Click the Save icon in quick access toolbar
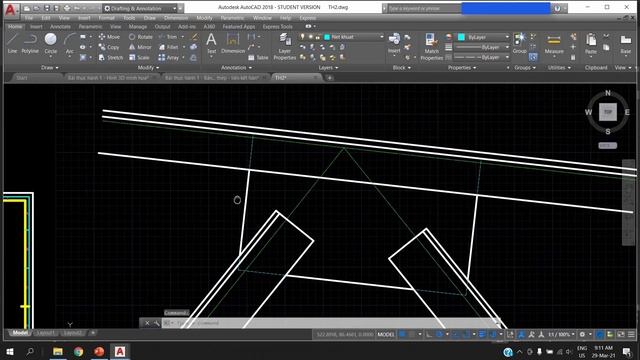 (47, 8)
